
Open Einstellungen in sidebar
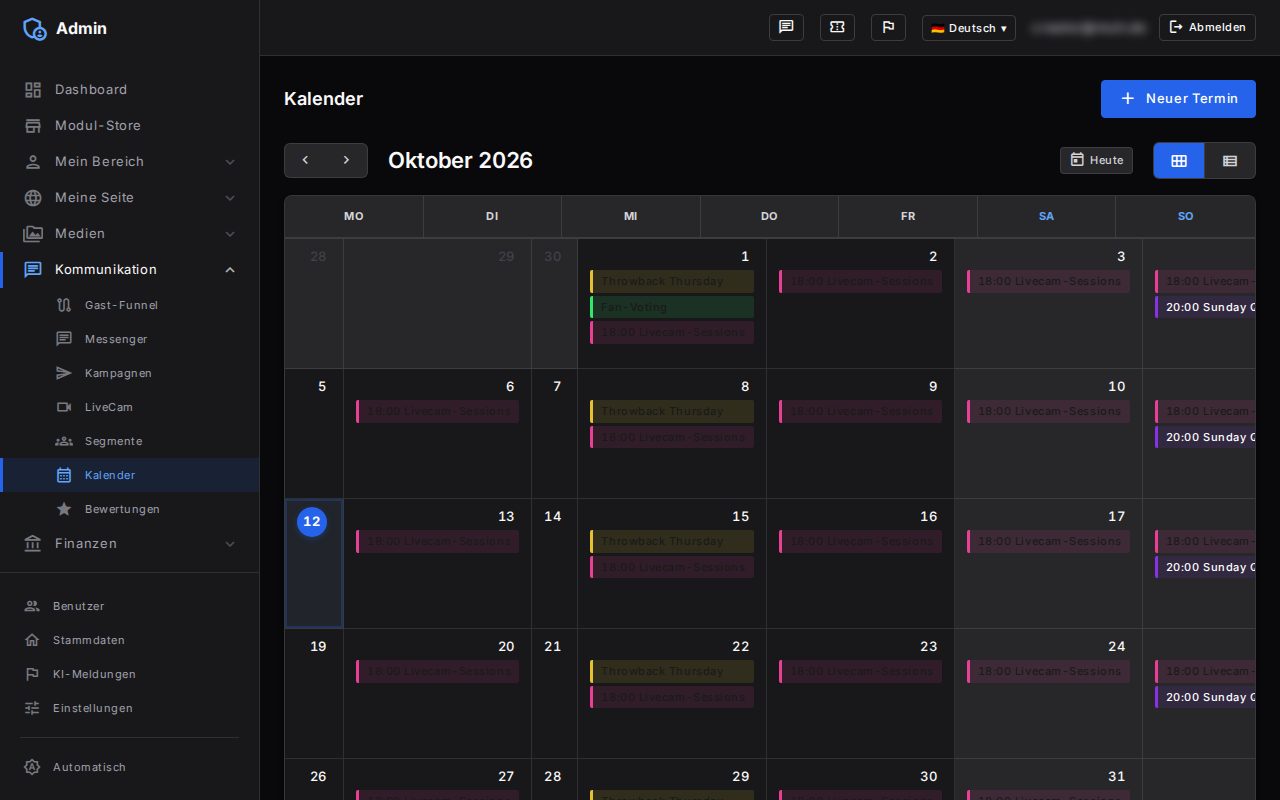point(130,708)
